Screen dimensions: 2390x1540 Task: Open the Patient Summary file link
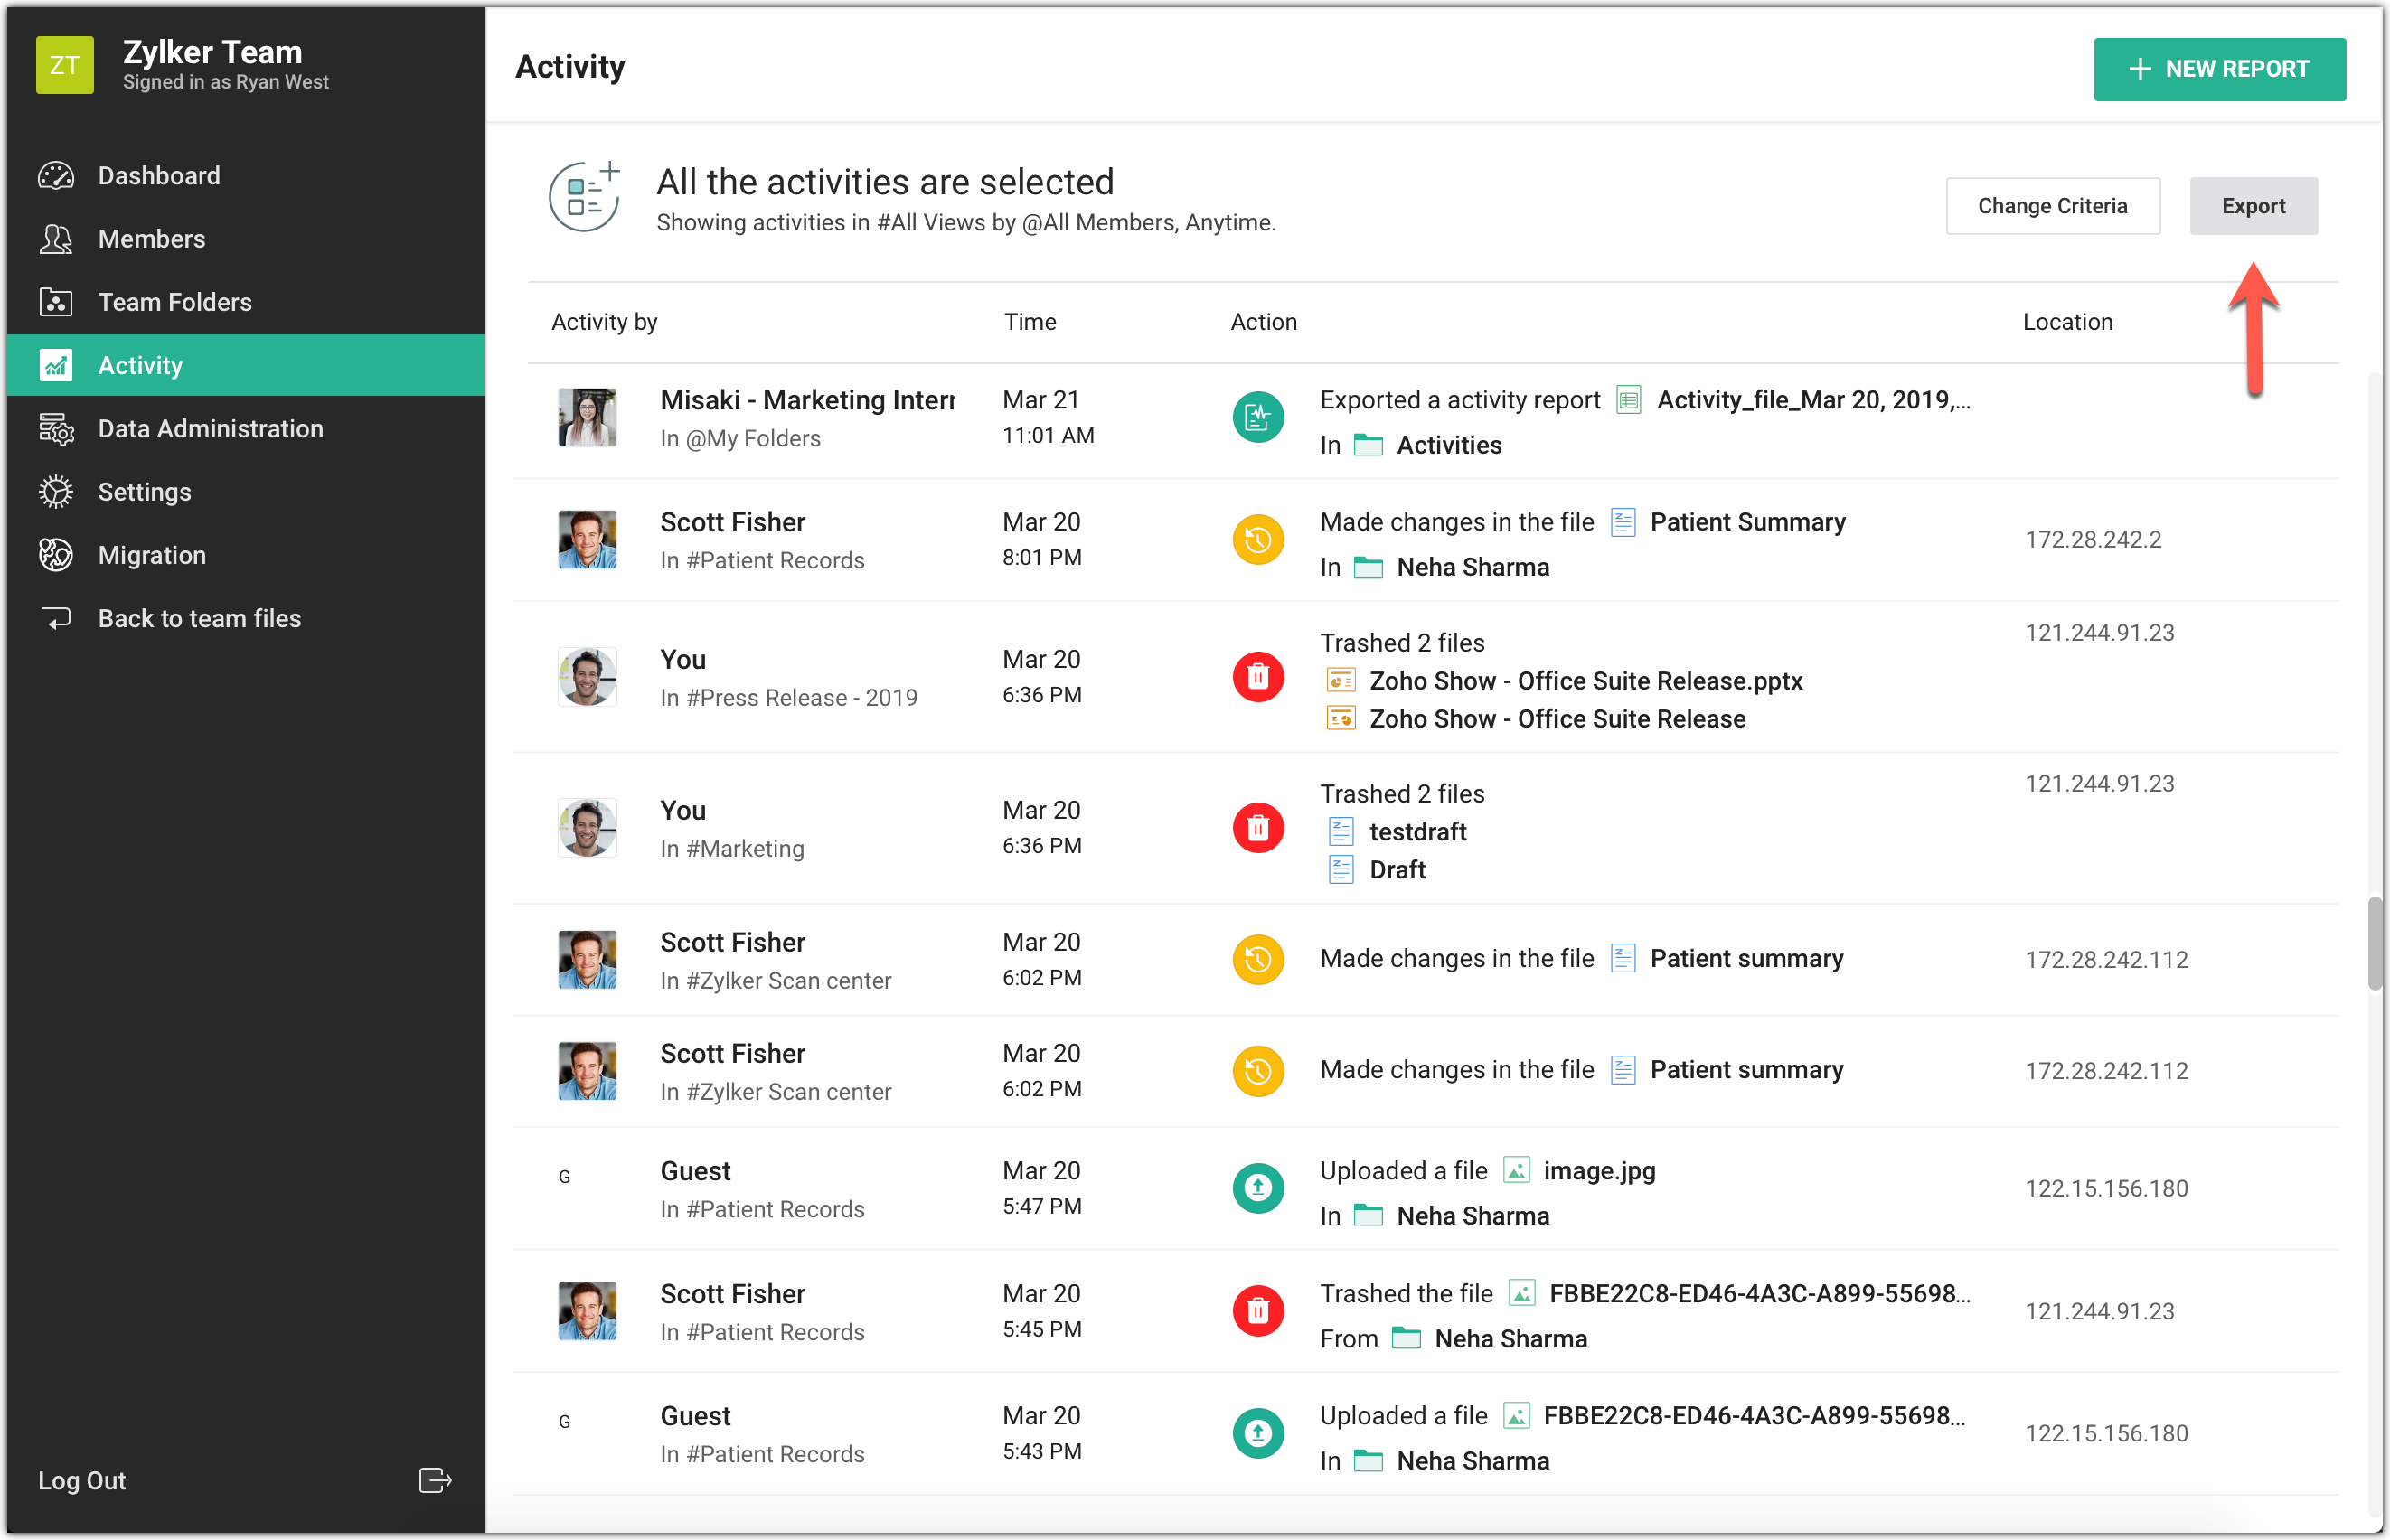click(x=1747, y=522)
